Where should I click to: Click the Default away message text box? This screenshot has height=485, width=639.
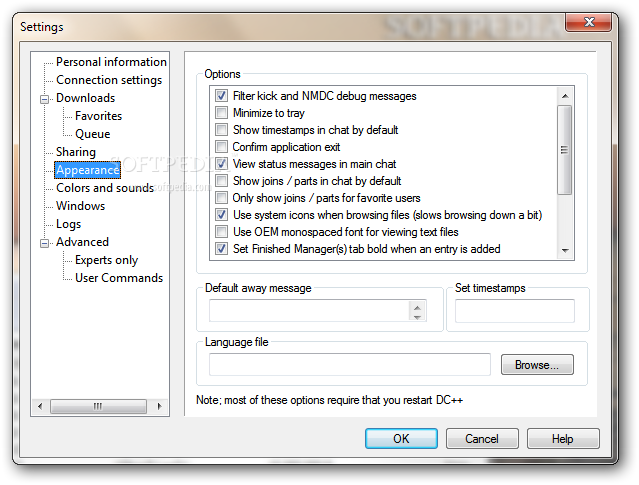(x=309, y=311)
